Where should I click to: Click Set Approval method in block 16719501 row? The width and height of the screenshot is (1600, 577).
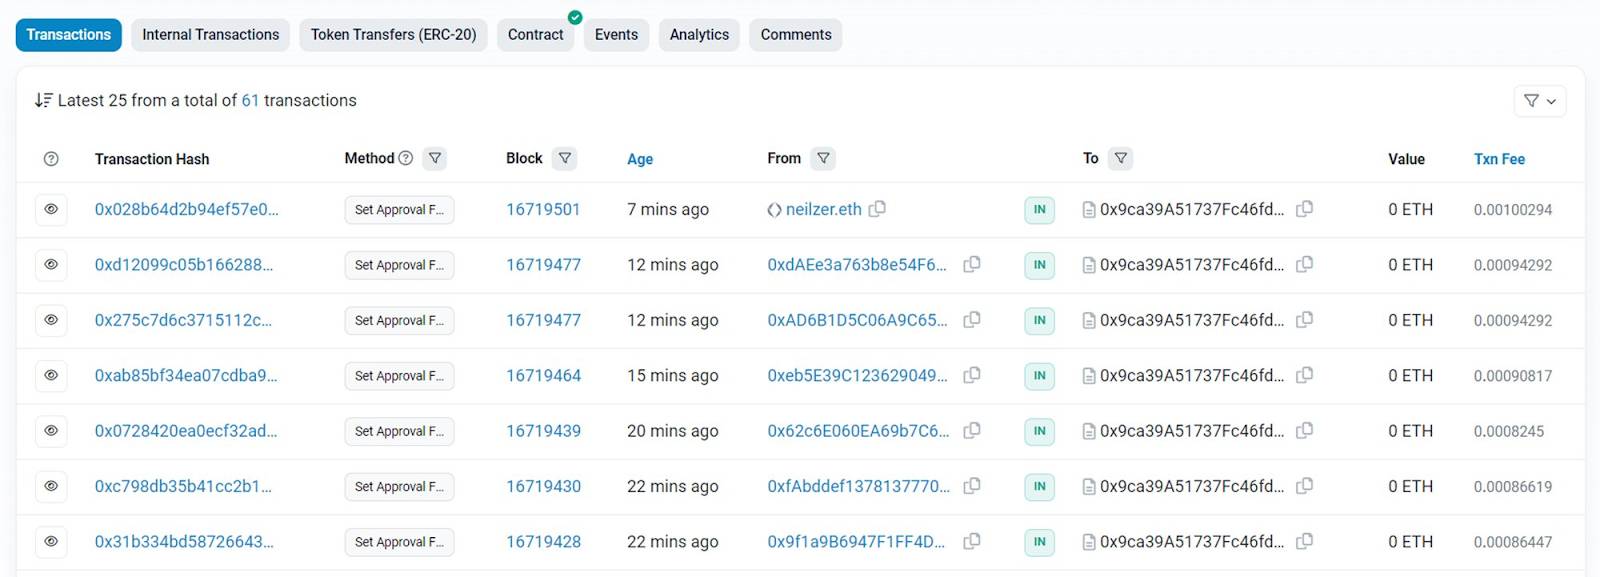(x=399, y=210)
